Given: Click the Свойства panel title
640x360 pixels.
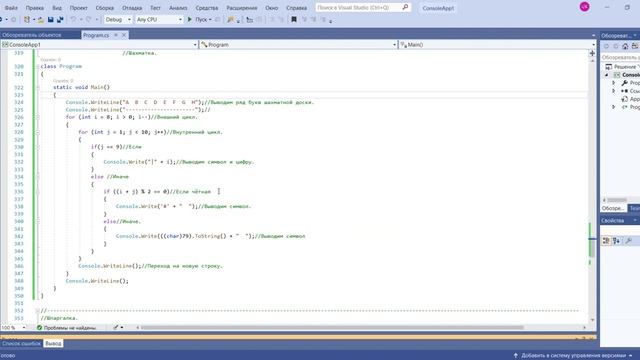Looking at the screenshot, I should coord(613,220).
